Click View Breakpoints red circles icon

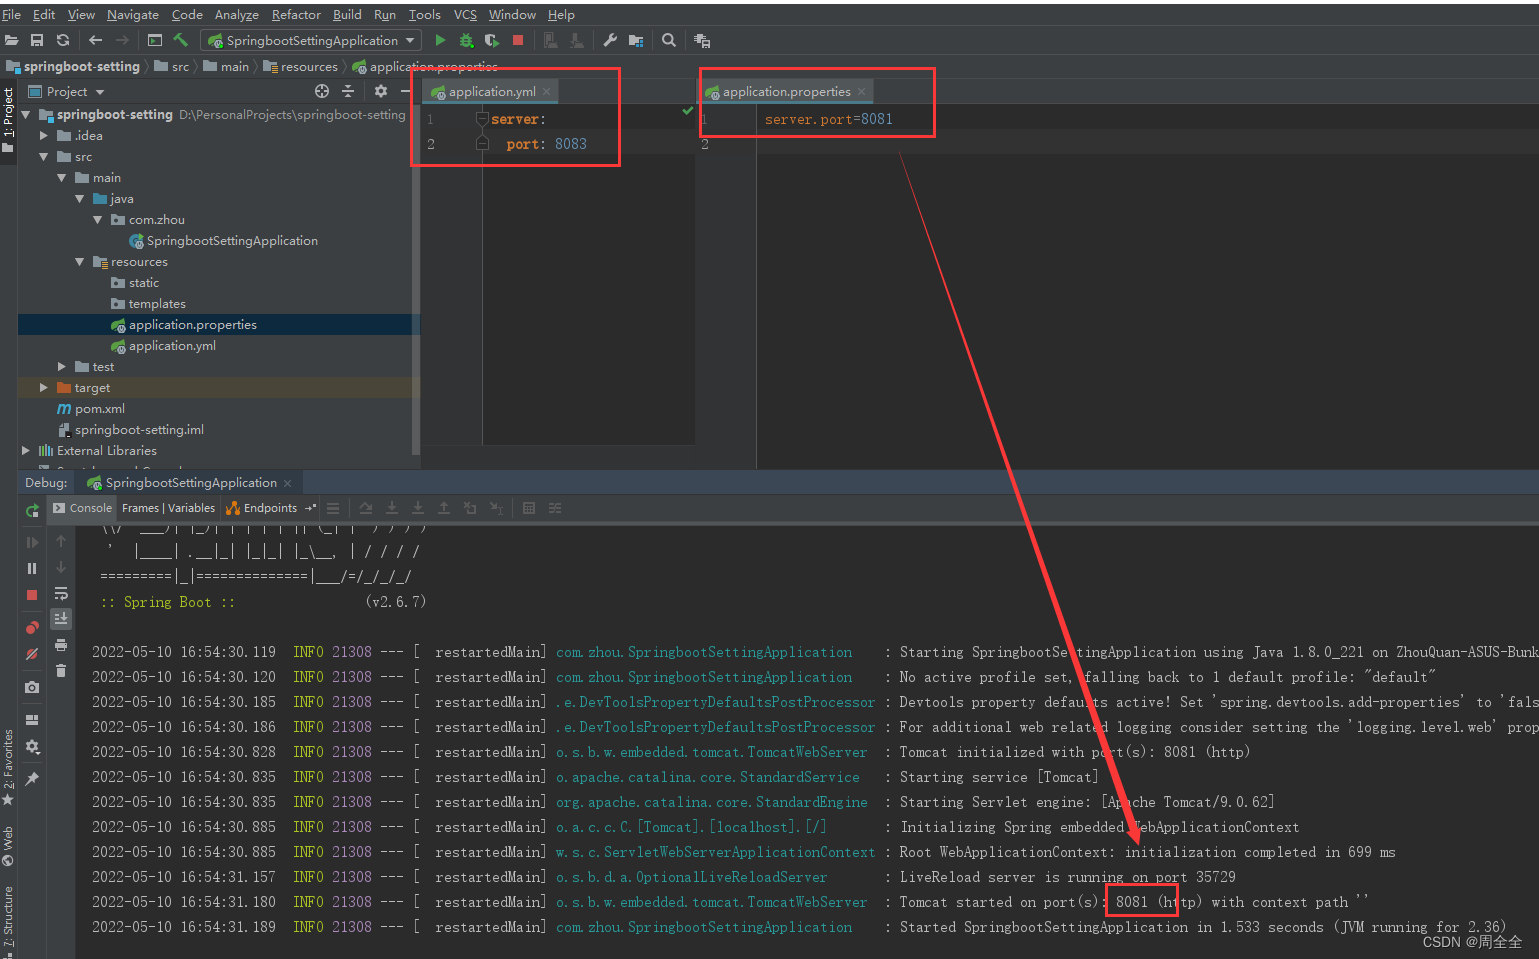(32, 627)
